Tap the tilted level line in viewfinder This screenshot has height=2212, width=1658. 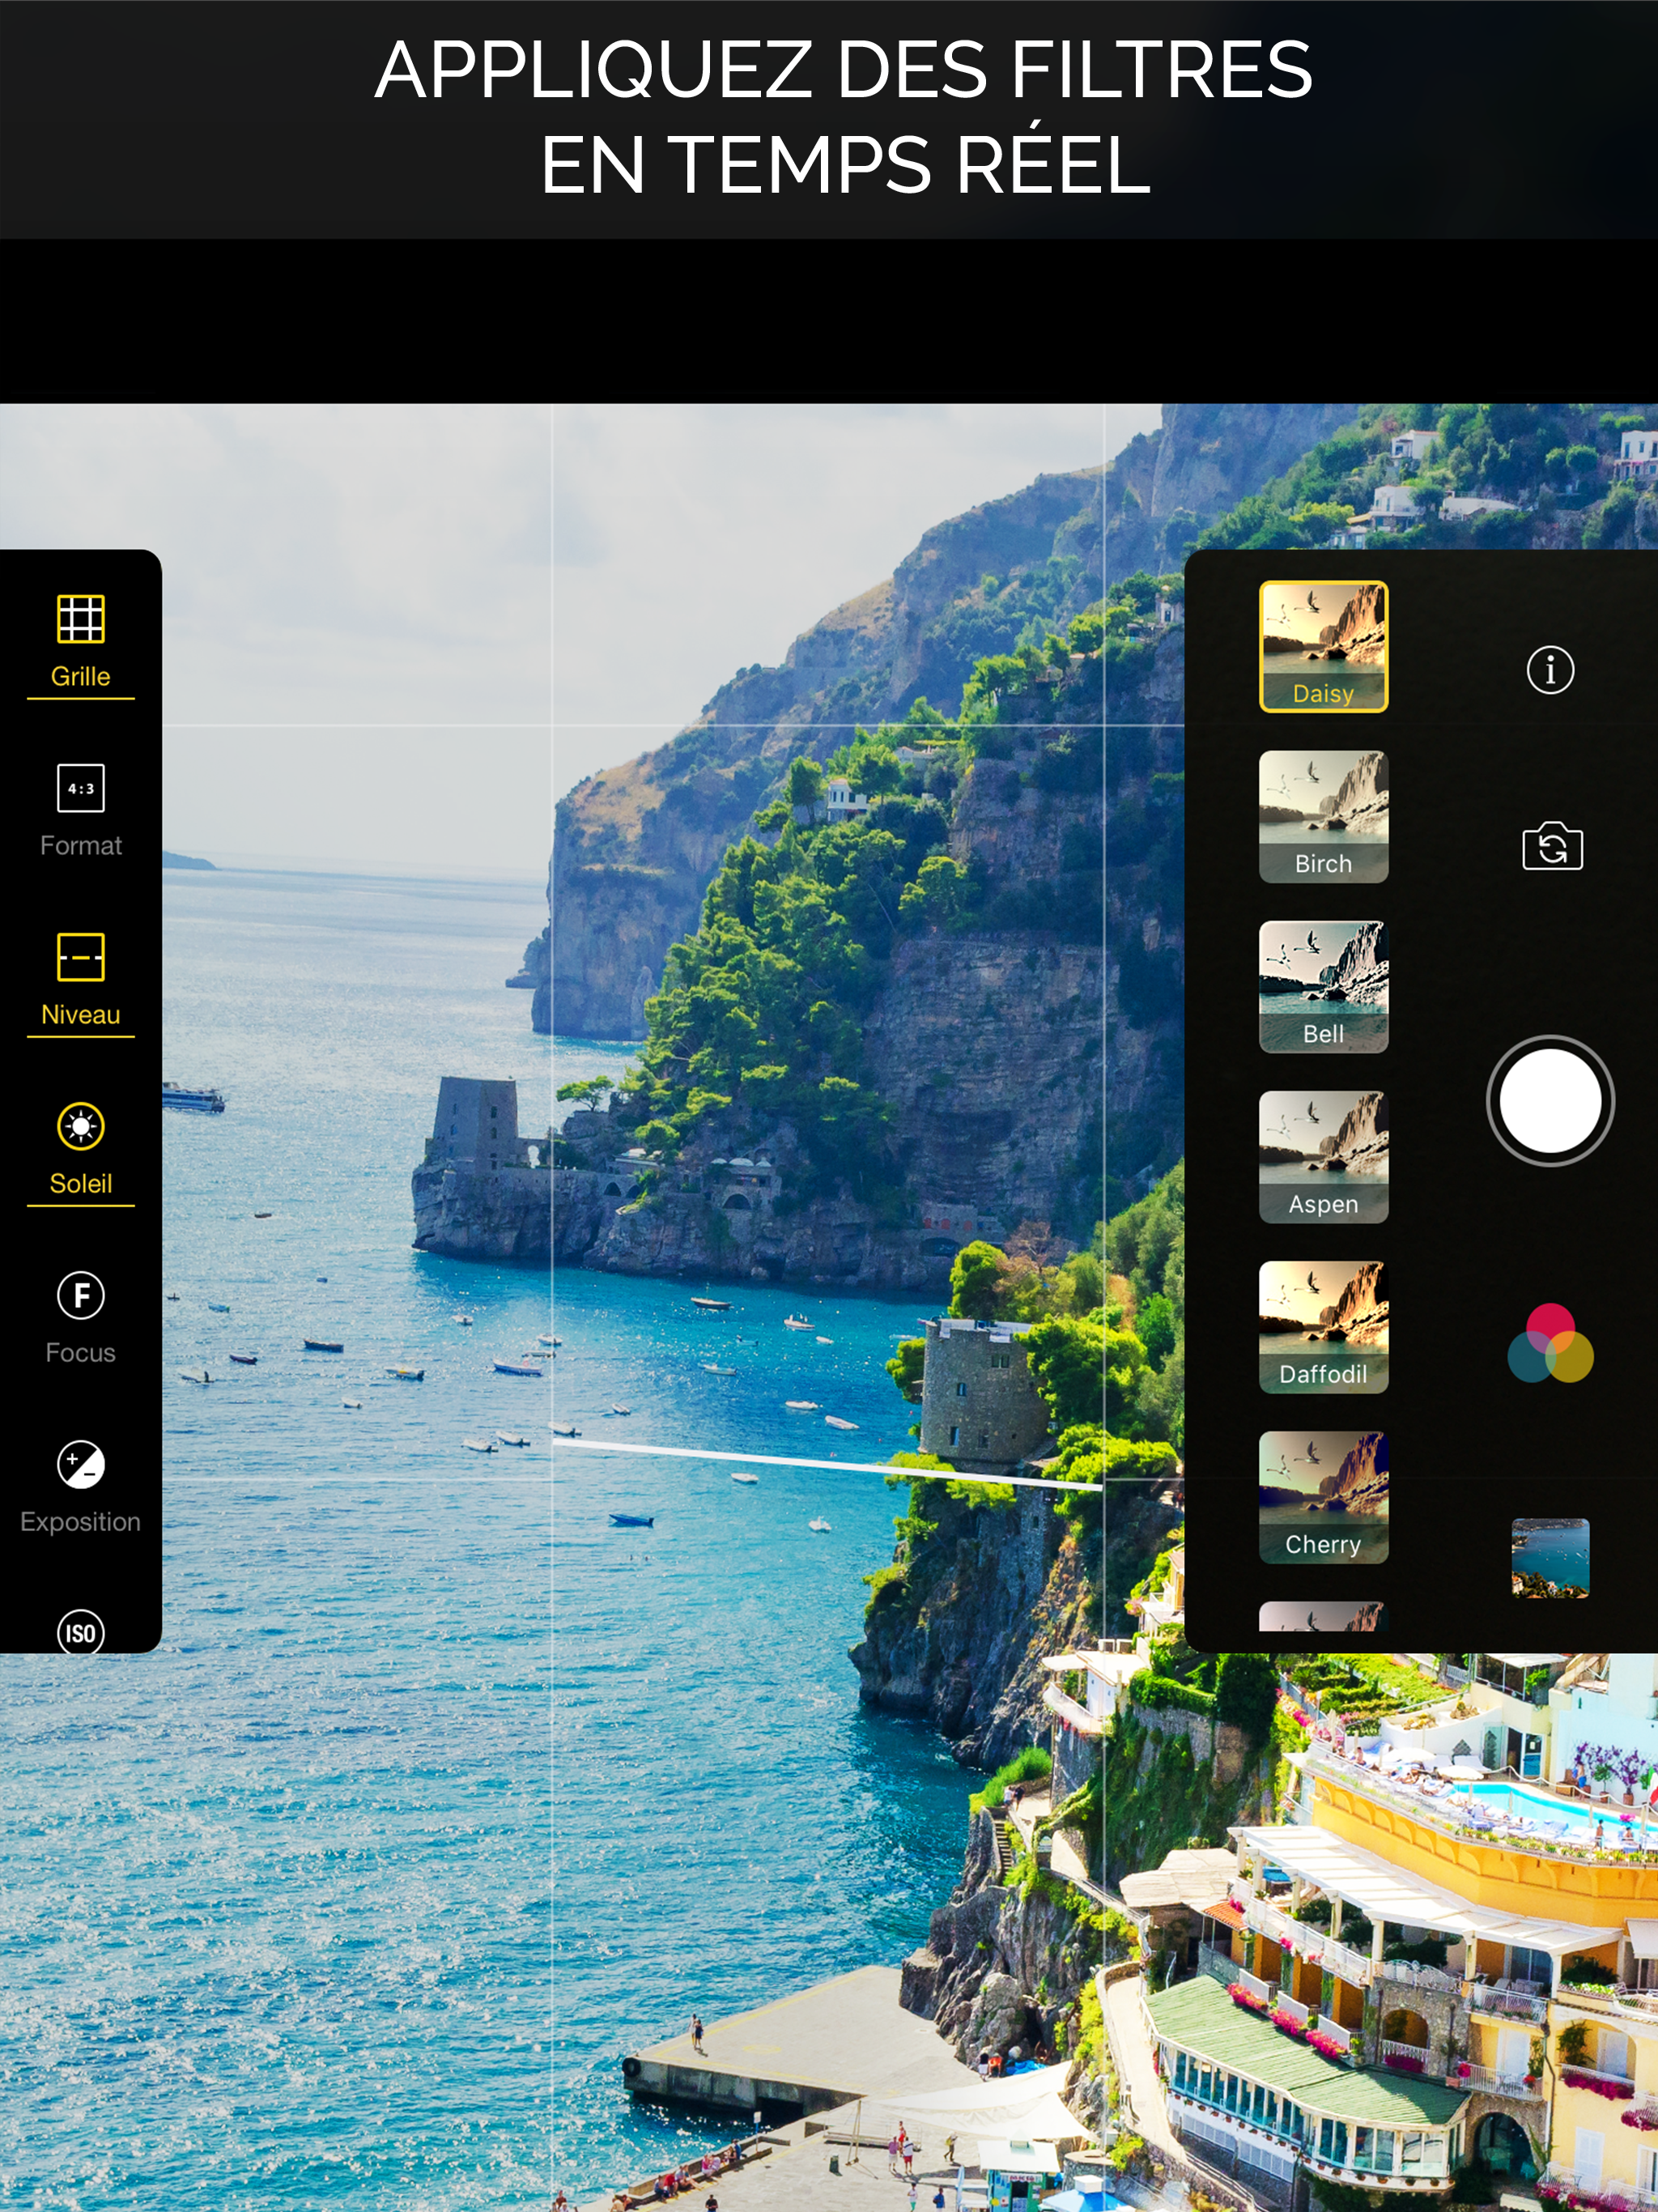tap(827, 1464)
